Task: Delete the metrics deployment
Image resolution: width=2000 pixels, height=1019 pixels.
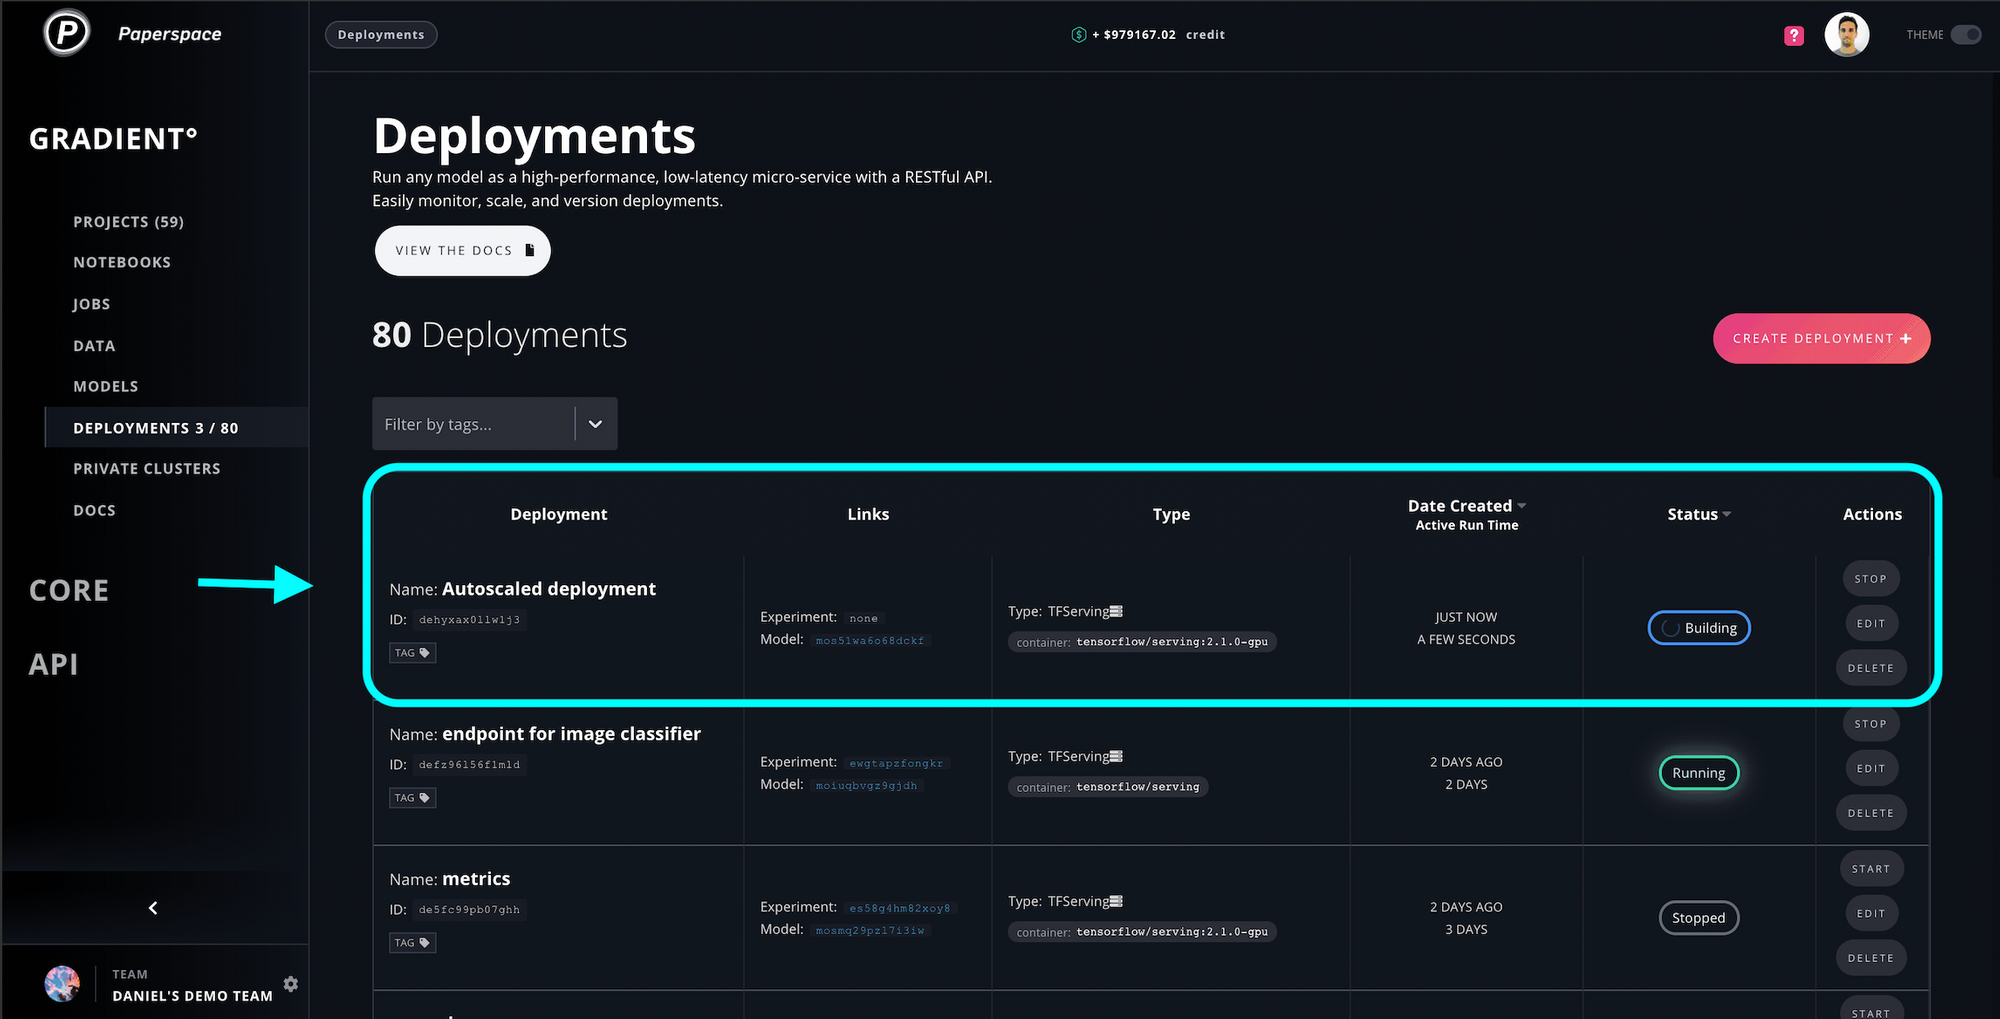Action: pos(1871,958)
